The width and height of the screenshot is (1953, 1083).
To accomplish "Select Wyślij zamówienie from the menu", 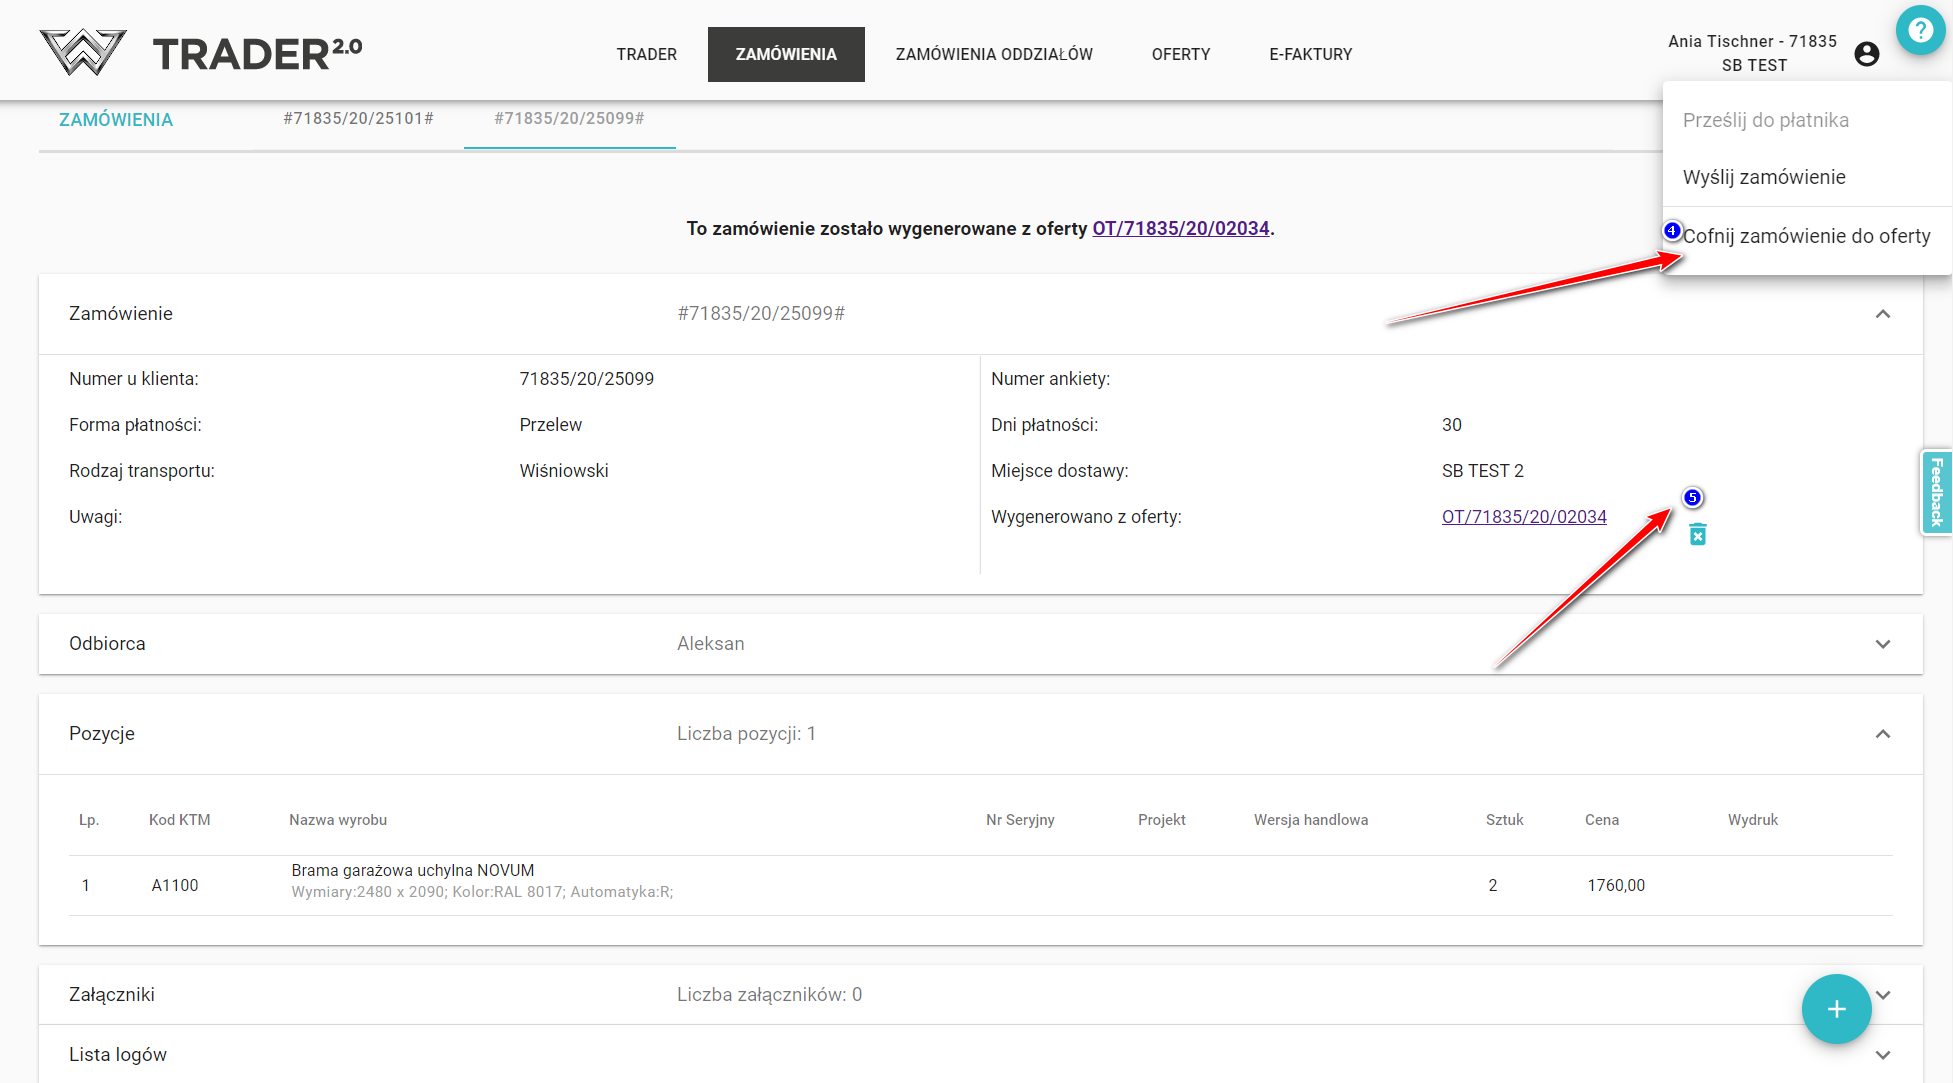I will pyautogui.click(x=1764, y=177).
